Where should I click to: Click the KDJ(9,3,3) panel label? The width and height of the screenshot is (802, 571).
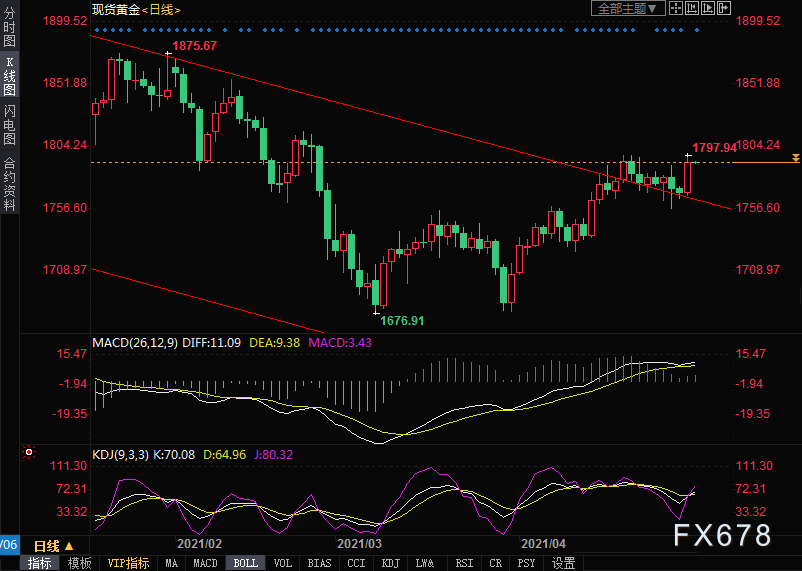coord(121,454)
